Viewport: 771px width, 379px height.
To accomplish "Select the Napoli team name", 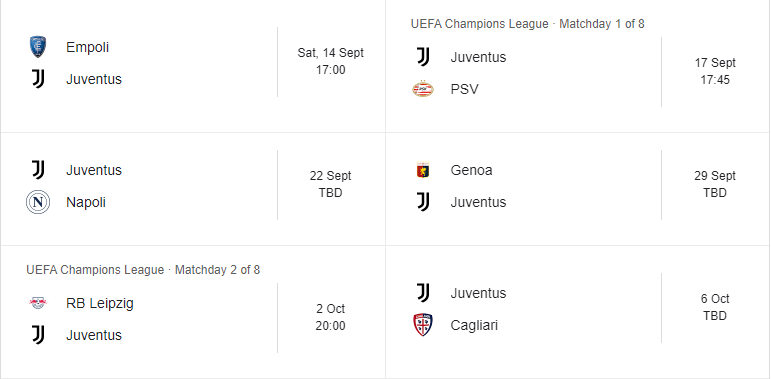I will click(86, 203).
